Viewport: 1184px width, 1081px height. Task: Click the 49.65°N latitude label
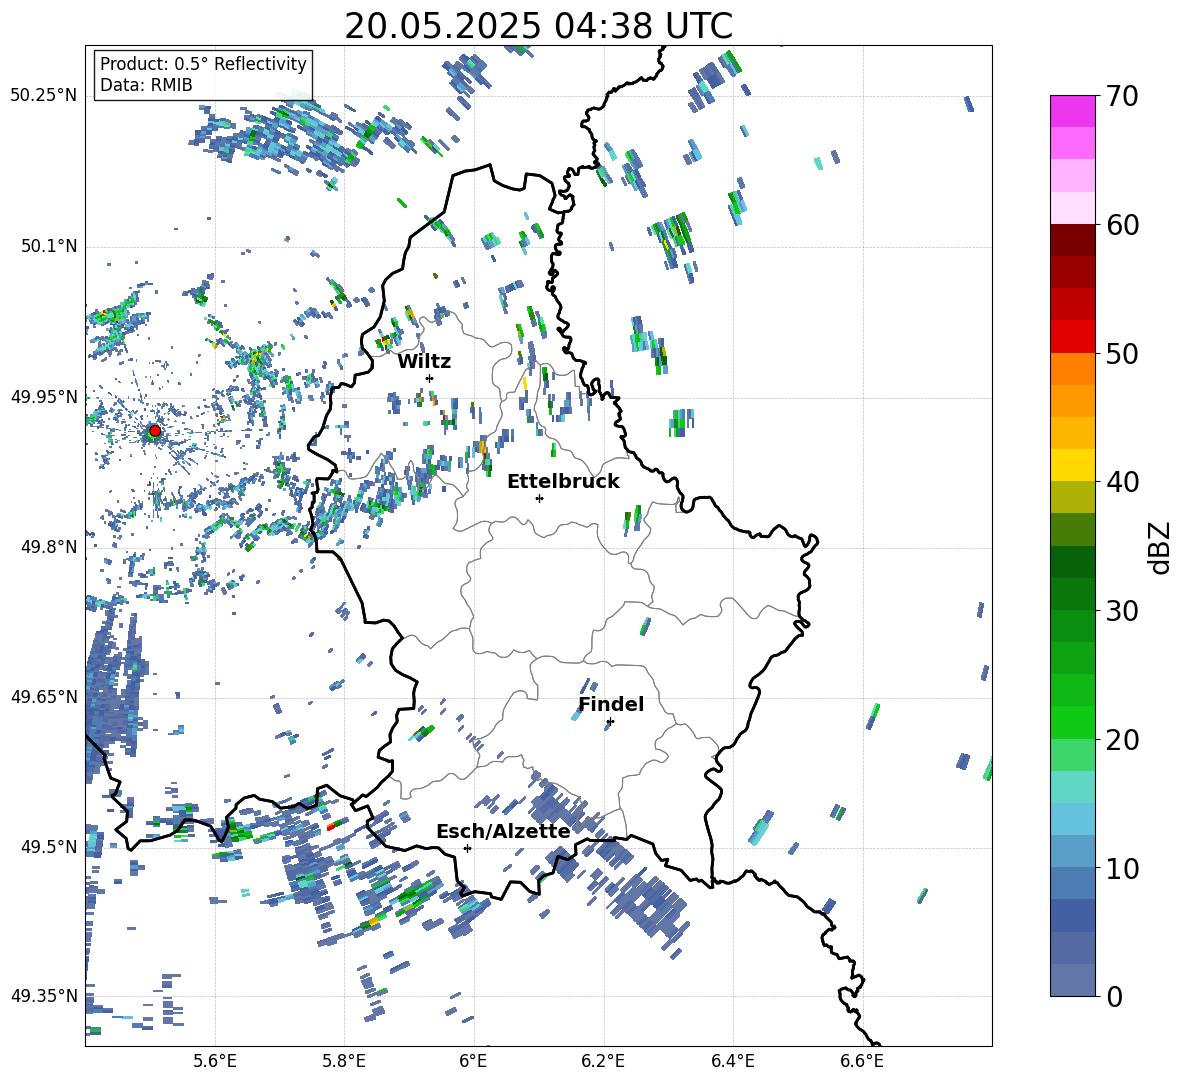coord(44,696)
